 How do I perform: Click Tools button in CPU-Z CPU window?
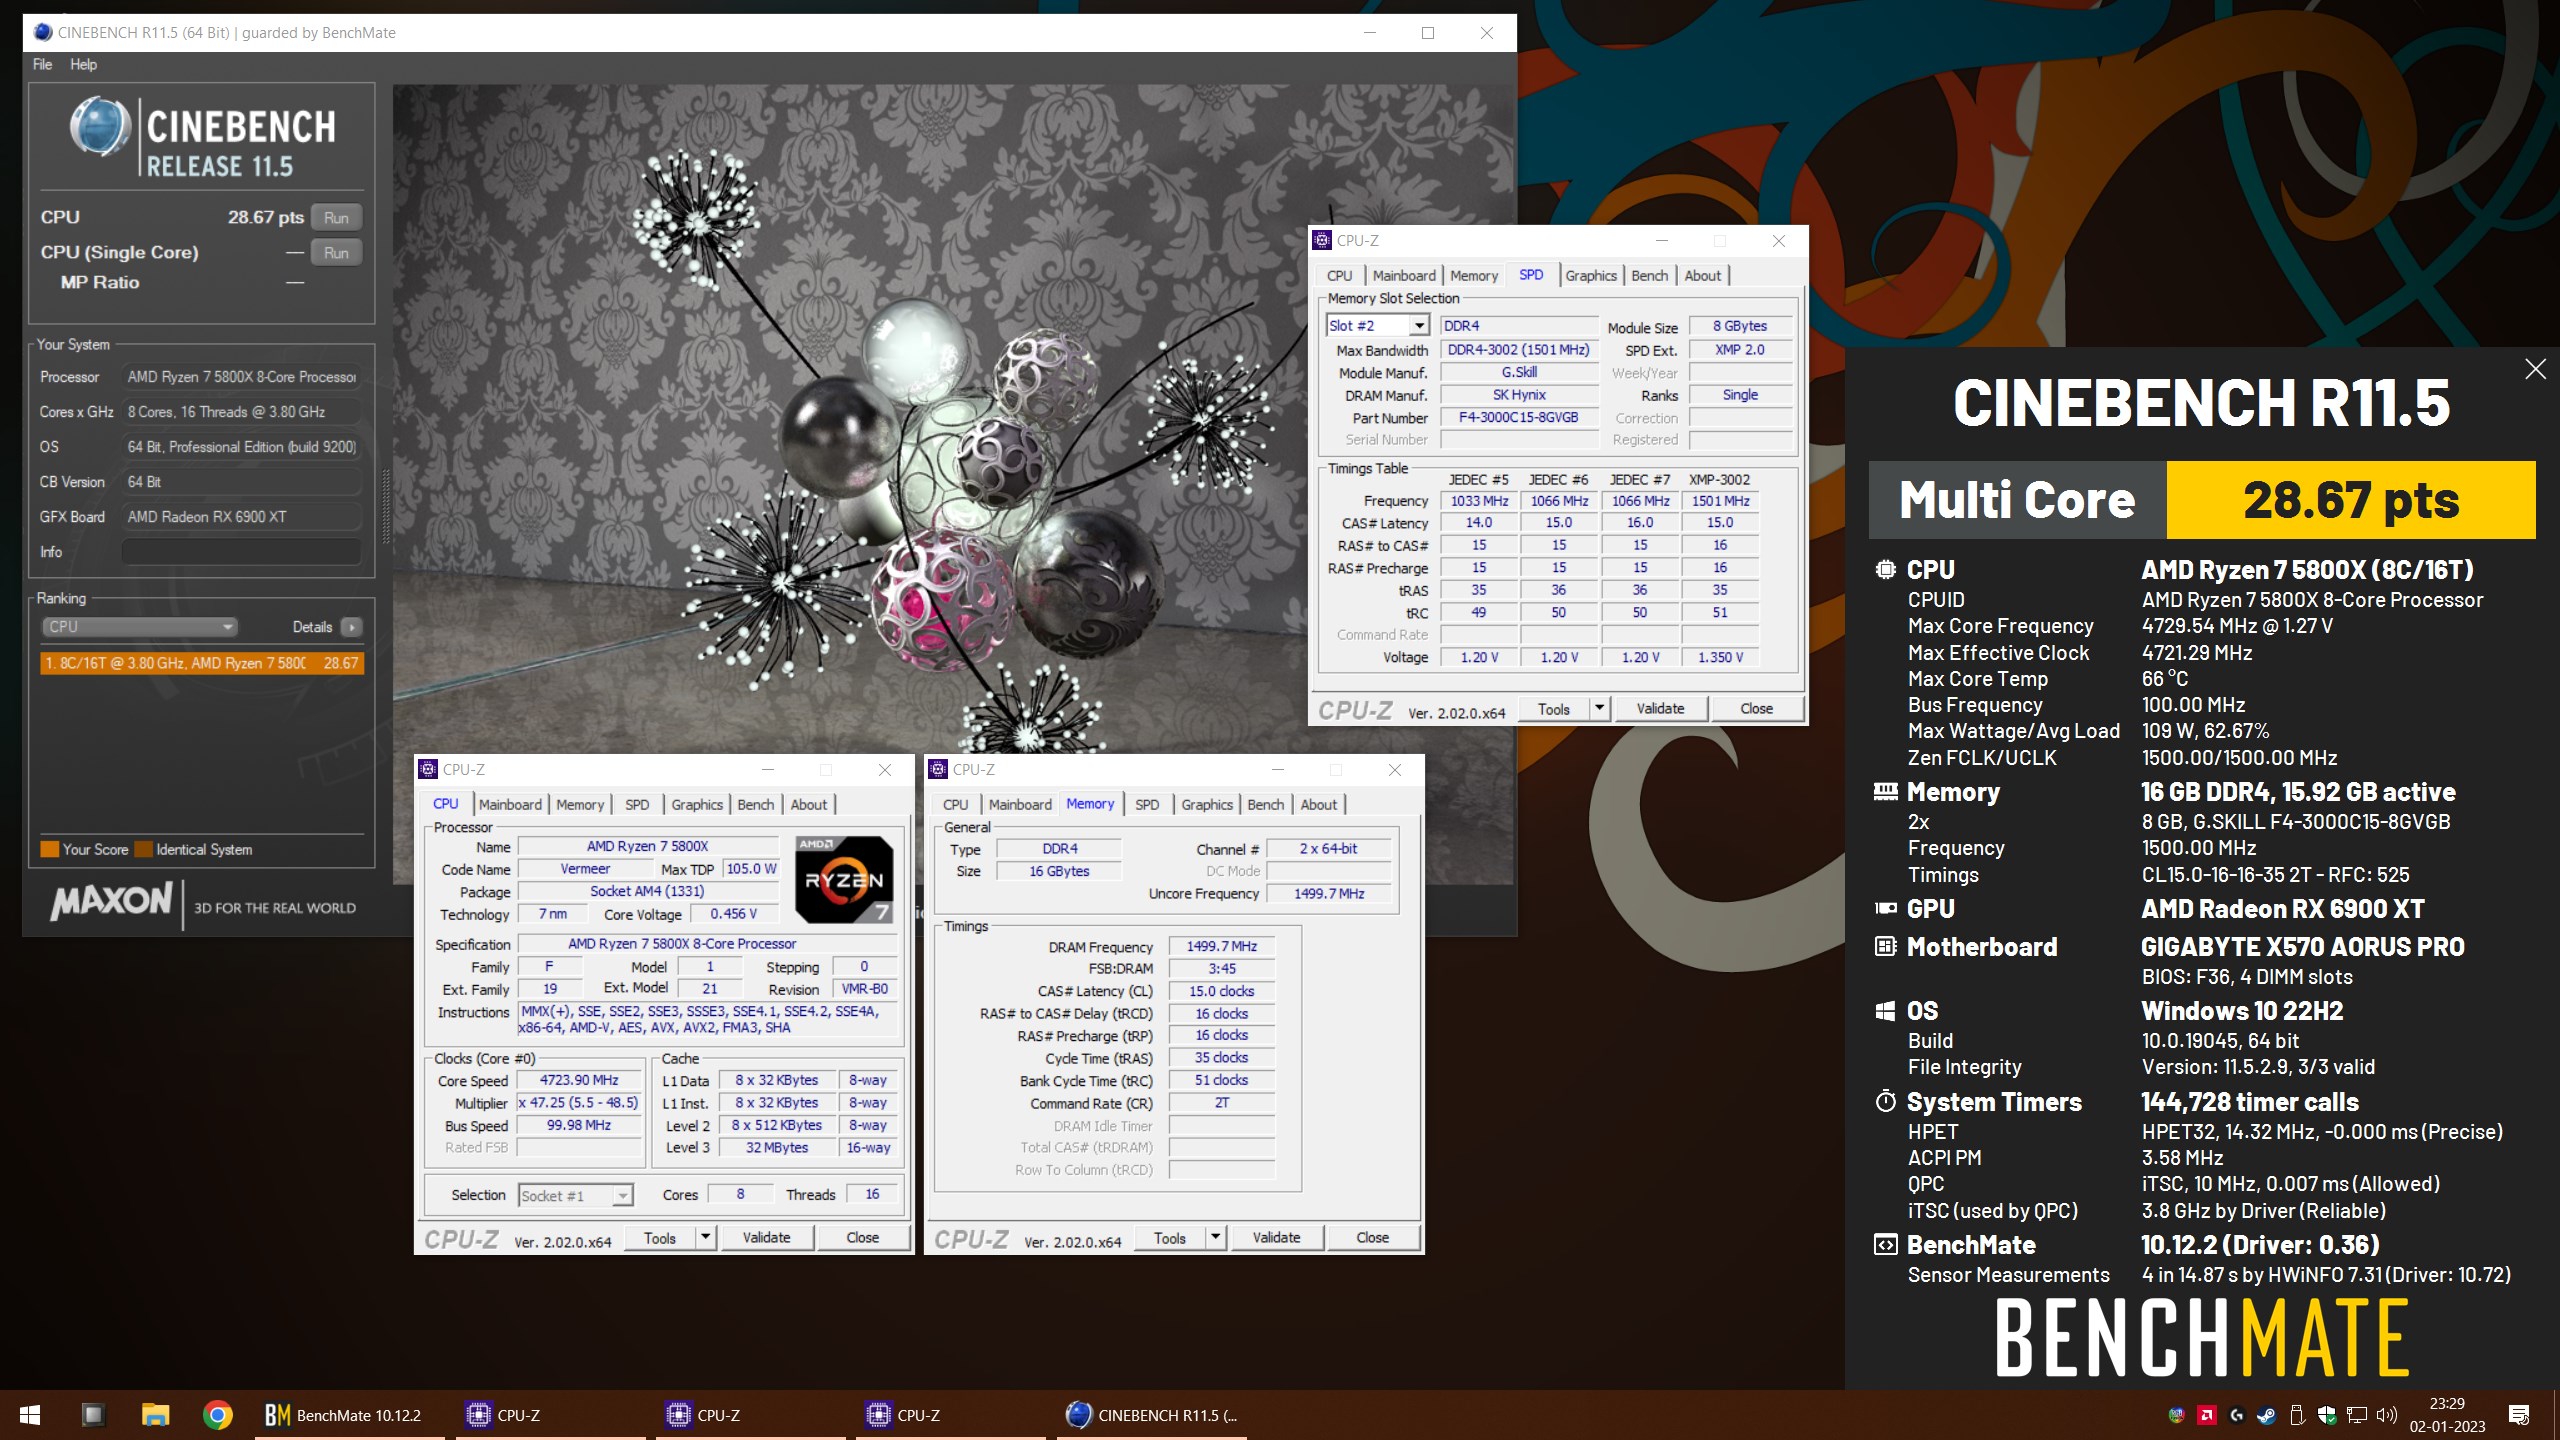pyautogui.click(x=660, y=1238)
